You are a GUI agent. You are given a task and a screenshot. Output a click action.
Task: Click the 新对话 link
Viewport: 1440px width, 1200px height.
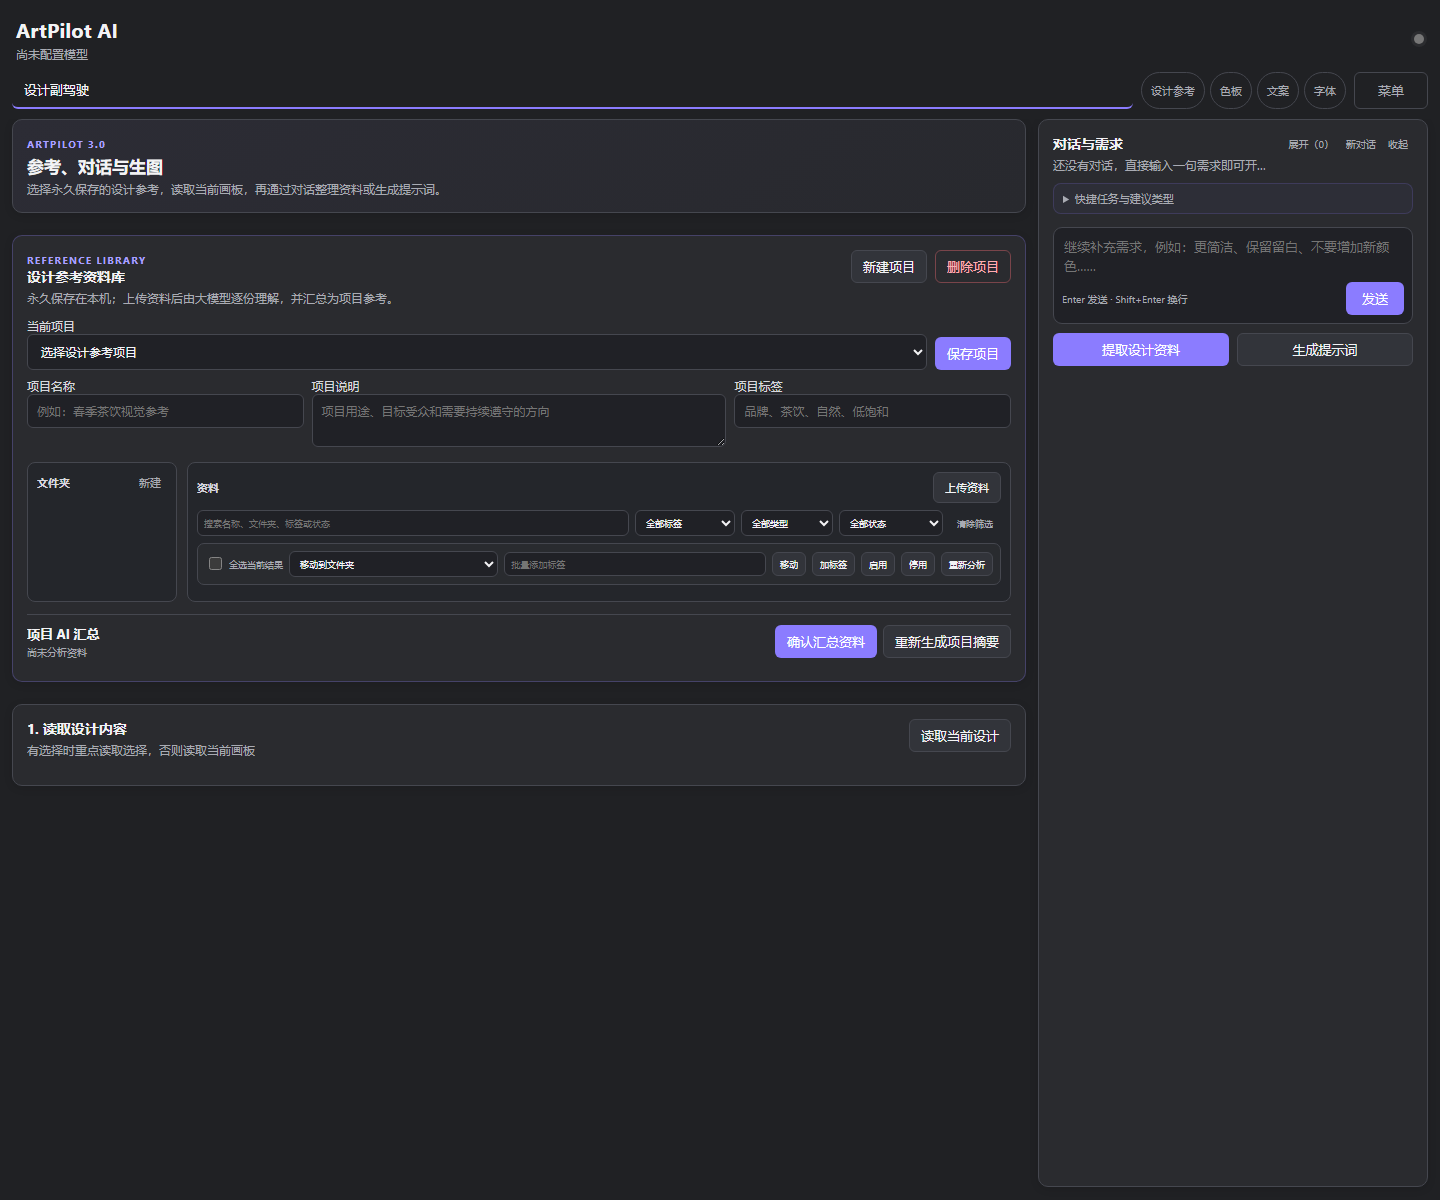1360,145
